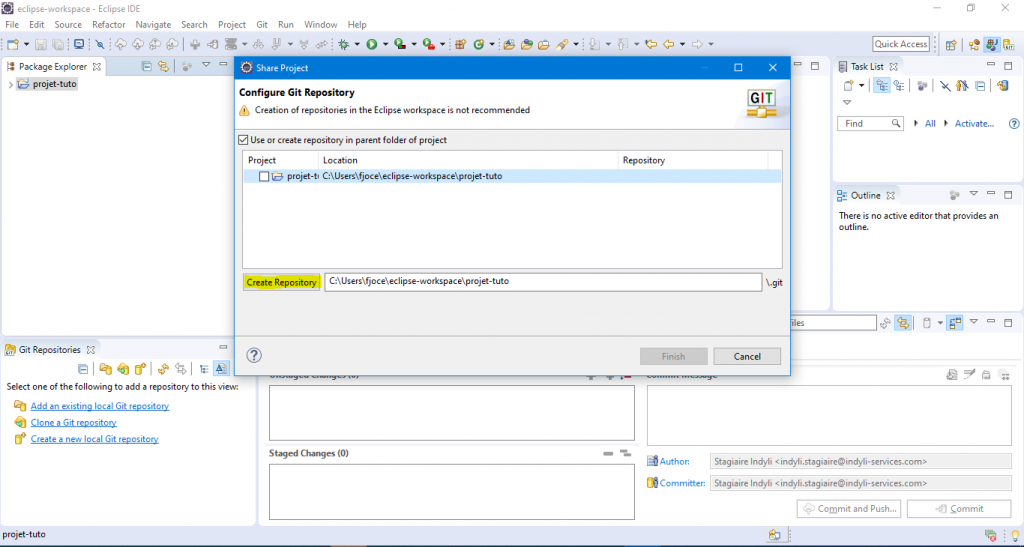
Task: Click the Find field in Task List
Action: pyautogui.click(x=870, y=123)
